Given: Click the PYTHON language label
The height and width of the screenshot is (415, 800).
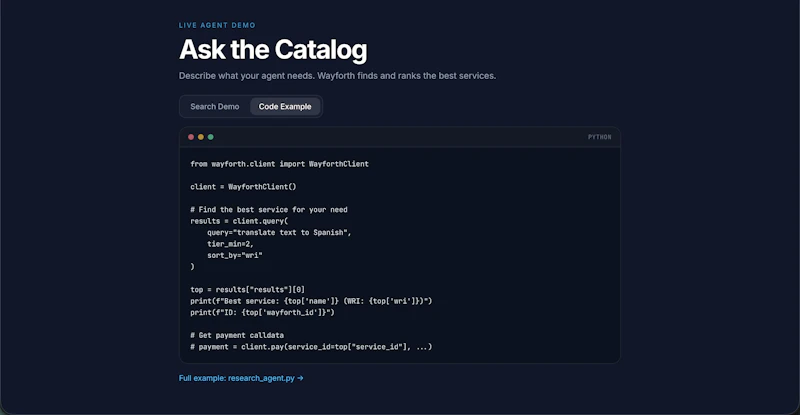Looking at the screenshot, I should click(599, 137).
